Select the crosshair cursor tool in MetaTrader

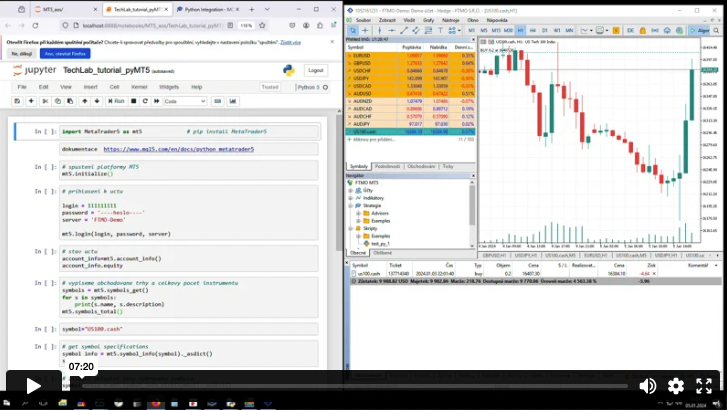click(x=365, y=30)
